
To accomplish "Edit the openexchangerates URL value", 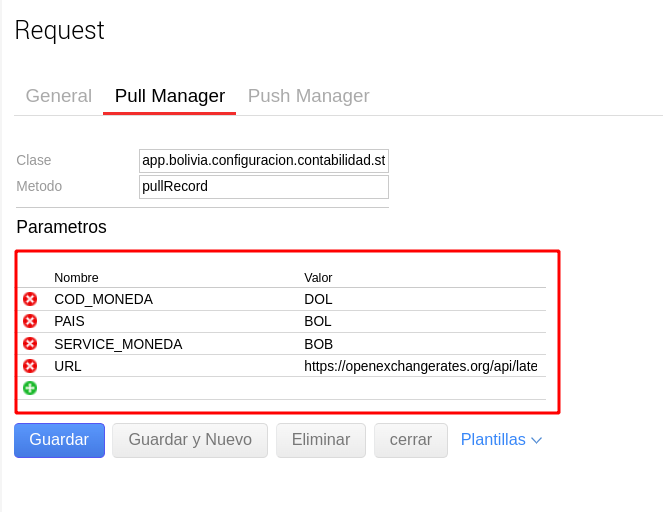I will pos(421,366).
